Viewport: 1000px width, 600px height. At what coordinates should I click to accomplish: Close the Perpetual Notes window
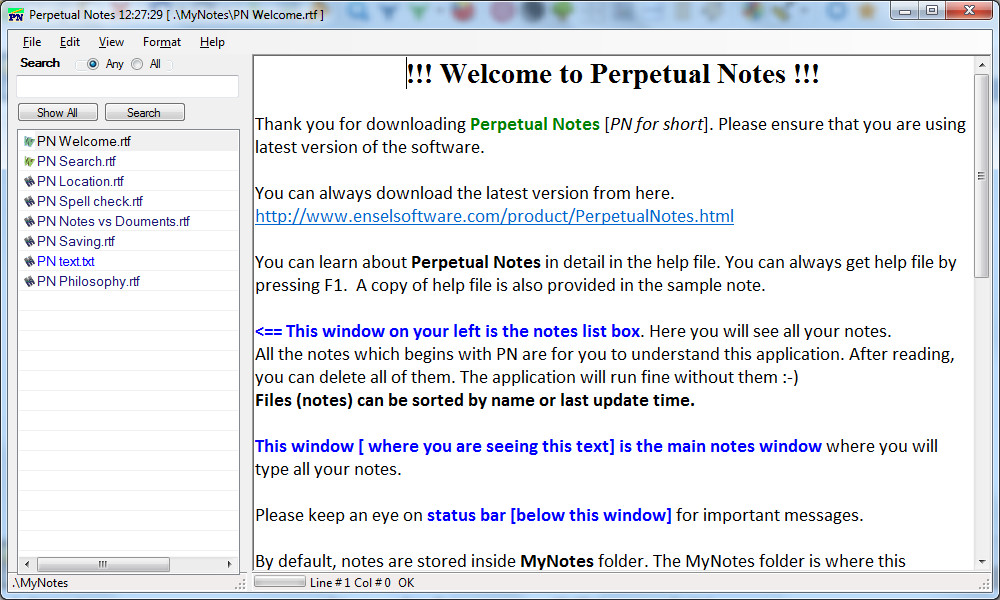coord(969,11)
